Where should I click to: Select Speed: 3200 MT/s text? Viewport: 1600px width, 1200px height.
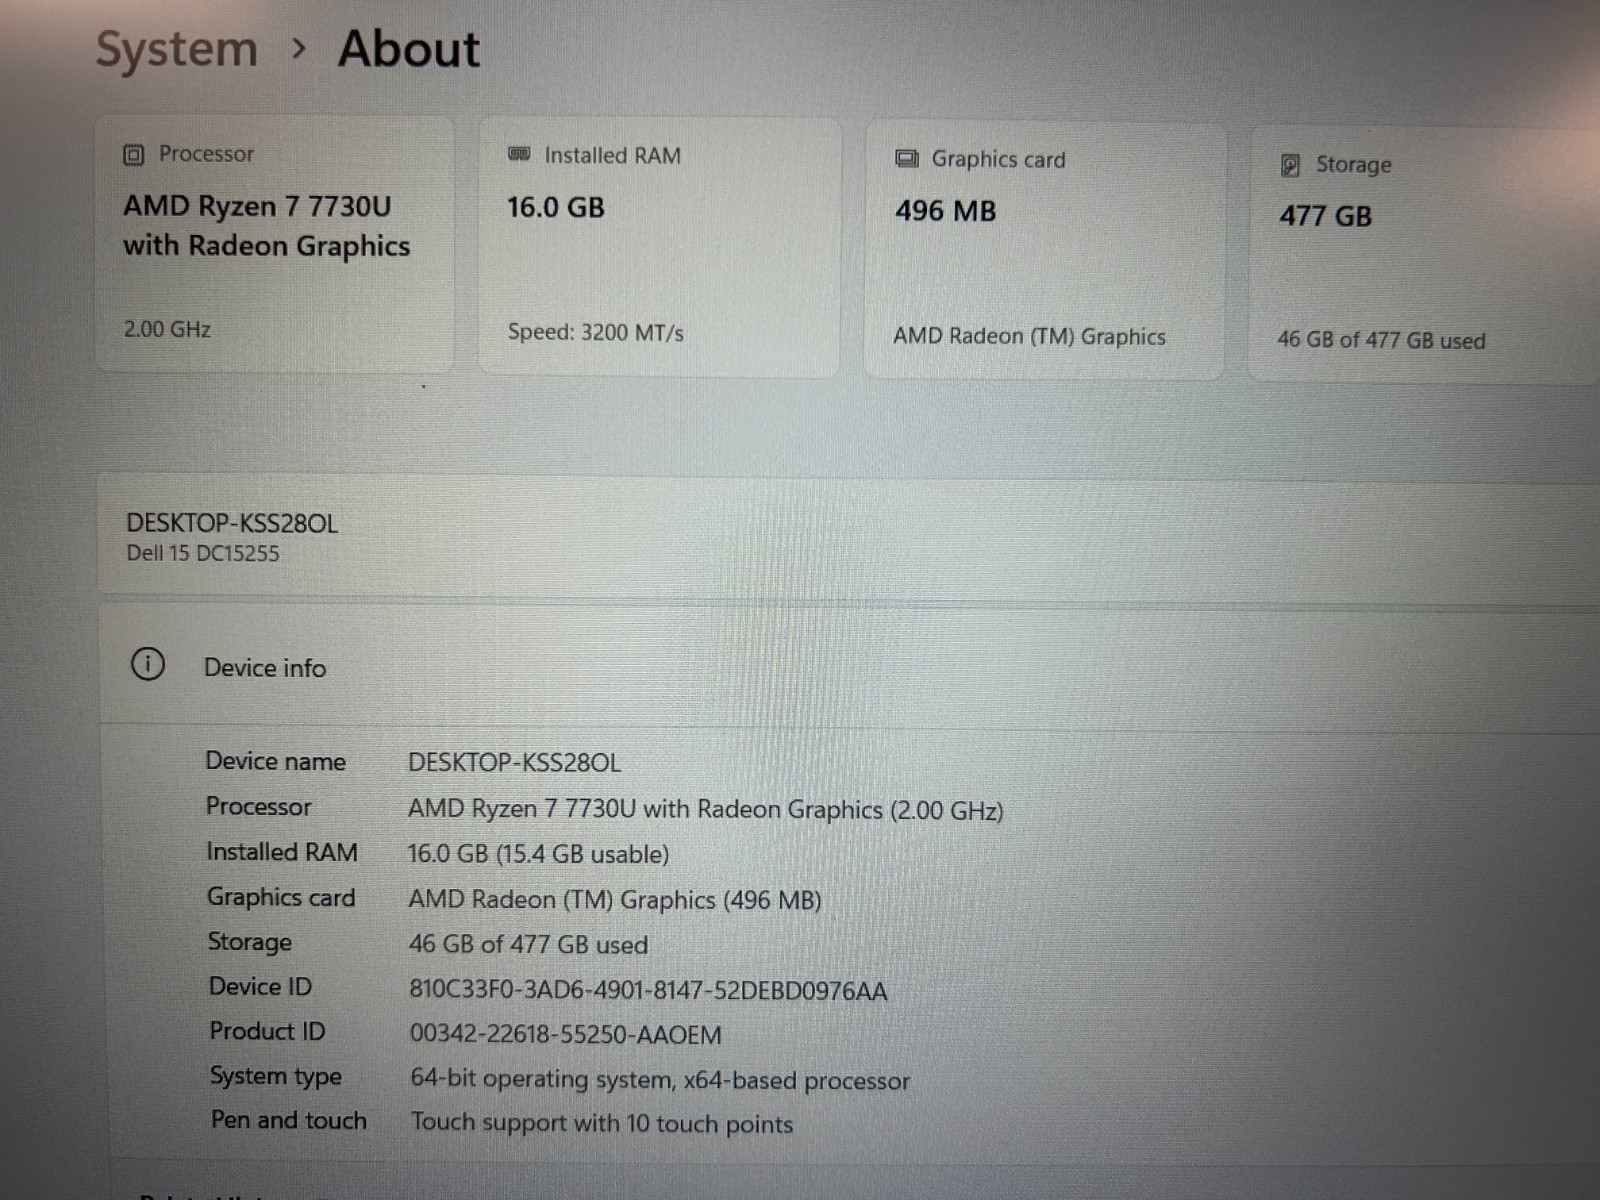pos(596,332)
